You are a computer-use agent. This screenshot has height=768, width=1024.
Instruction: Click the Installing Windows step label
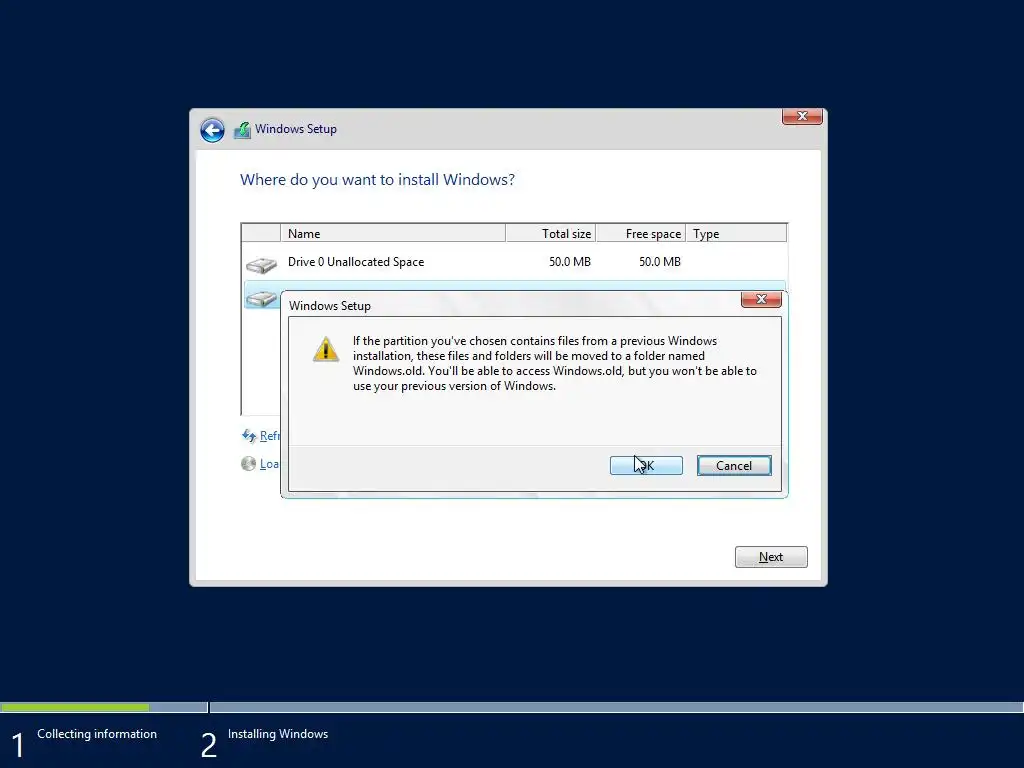[x=278, y=734]
